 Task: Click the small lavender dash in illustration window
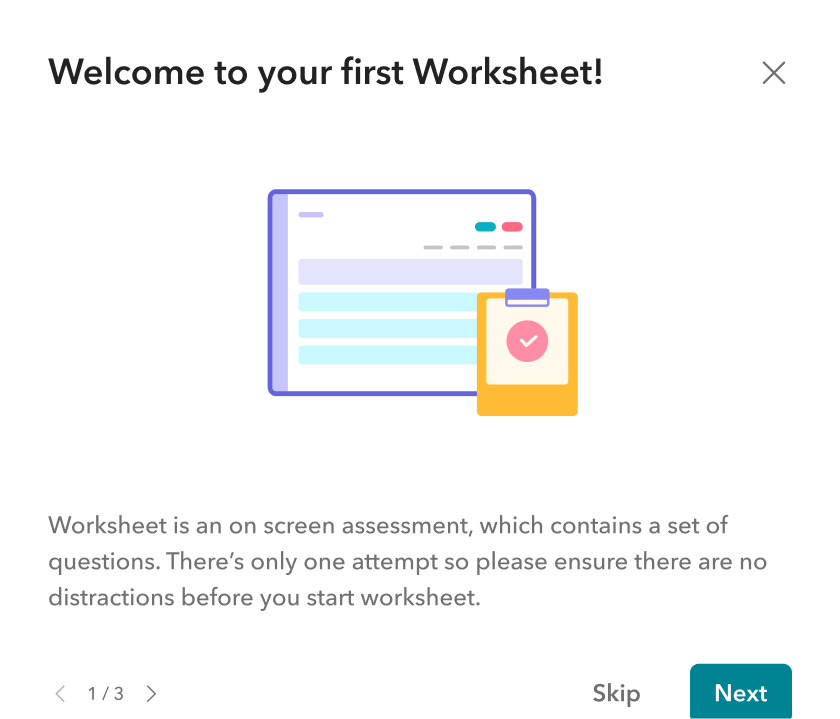(x=311, y=214)
